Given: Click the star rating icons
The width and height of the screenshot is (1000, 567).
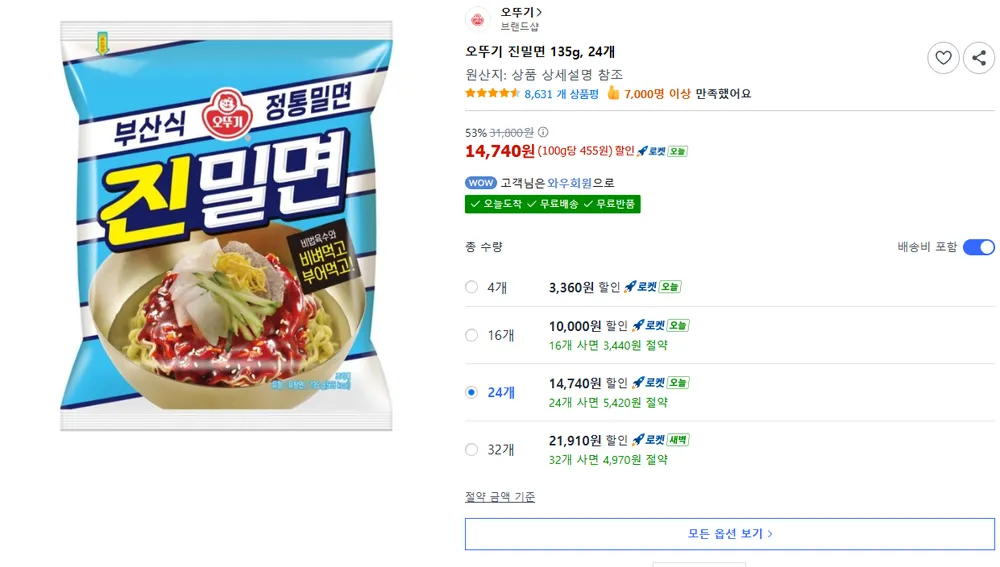Looking at the screenshot, I should [492, 94].
